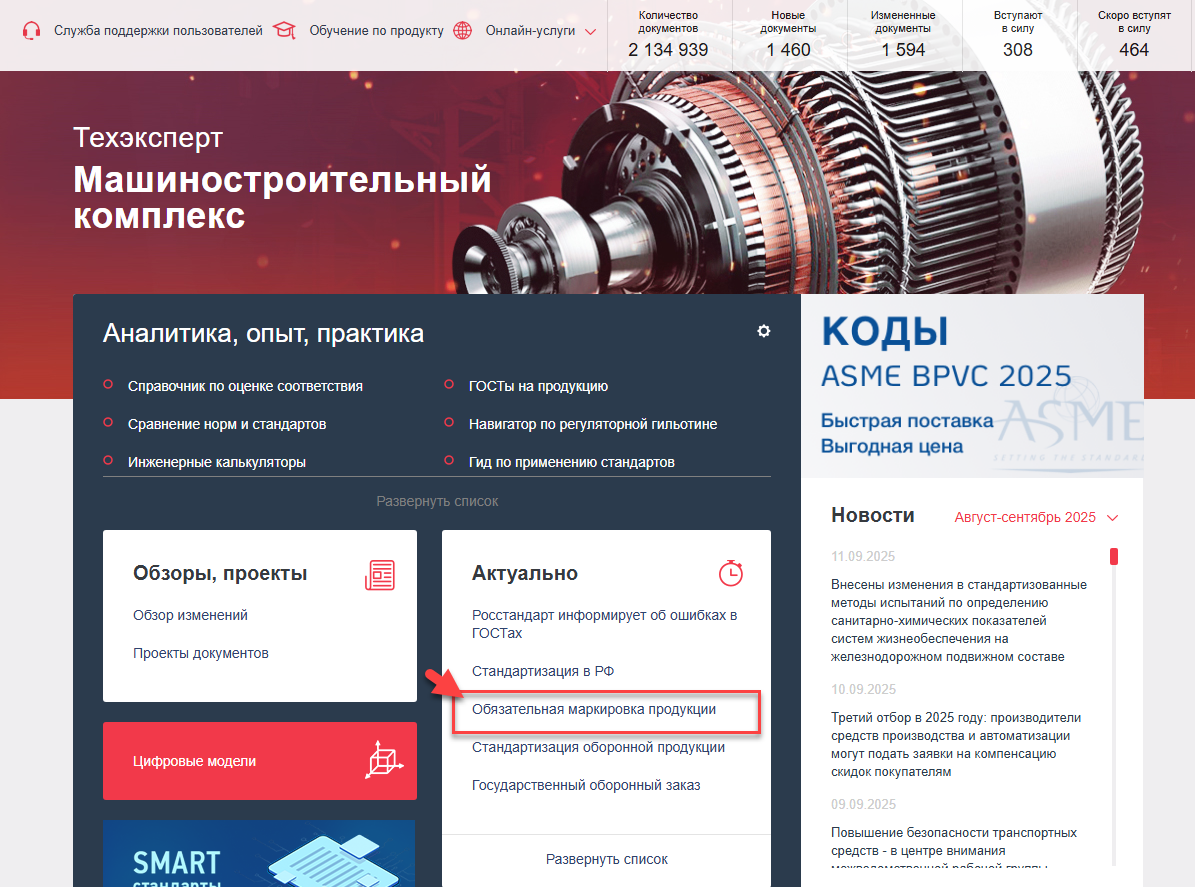Click the headset support service icon
1195x887 pixels.
31,30
